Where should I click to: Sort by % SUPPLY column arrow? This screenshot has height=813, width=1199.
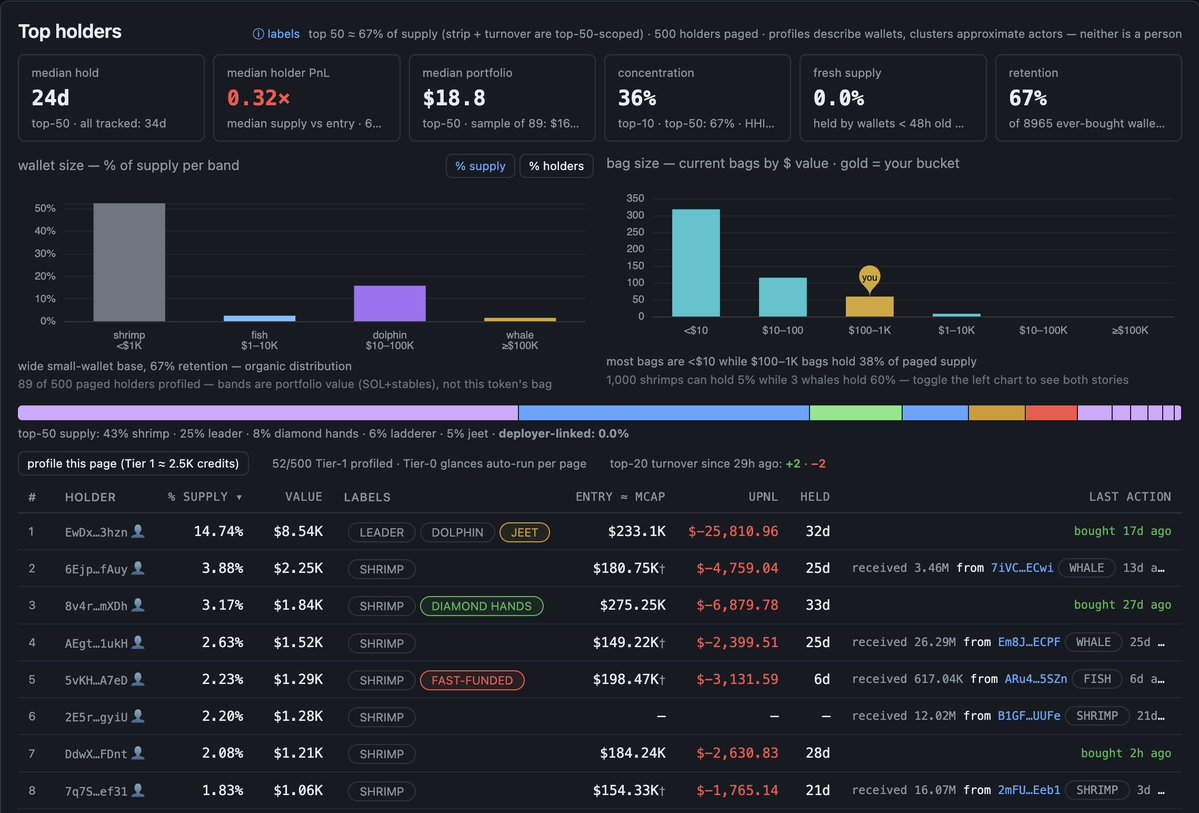click(x=239, y=497)
